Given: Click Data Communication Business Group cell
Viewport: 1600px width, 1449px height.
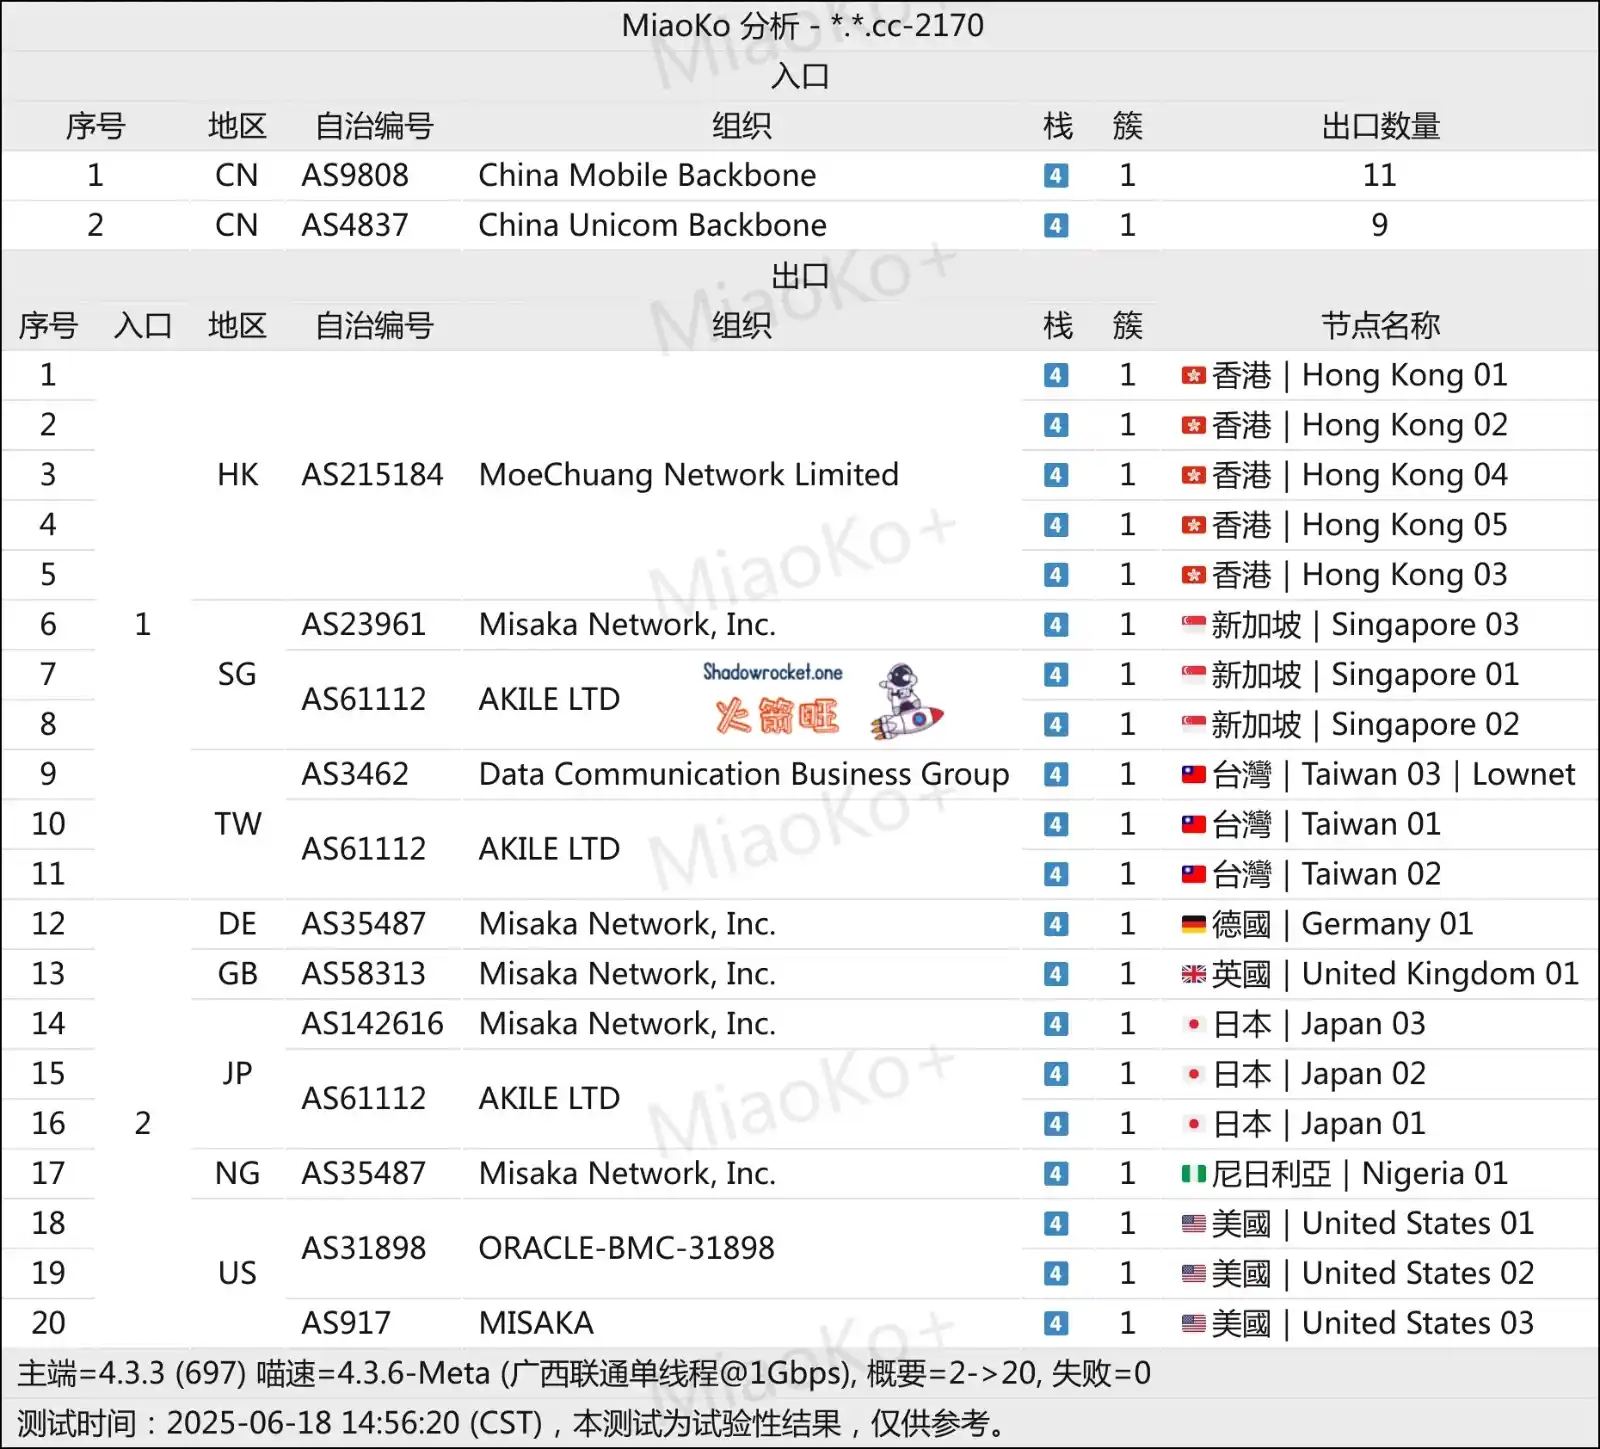Looking at the screenshot, I should [x=744, y=775].
